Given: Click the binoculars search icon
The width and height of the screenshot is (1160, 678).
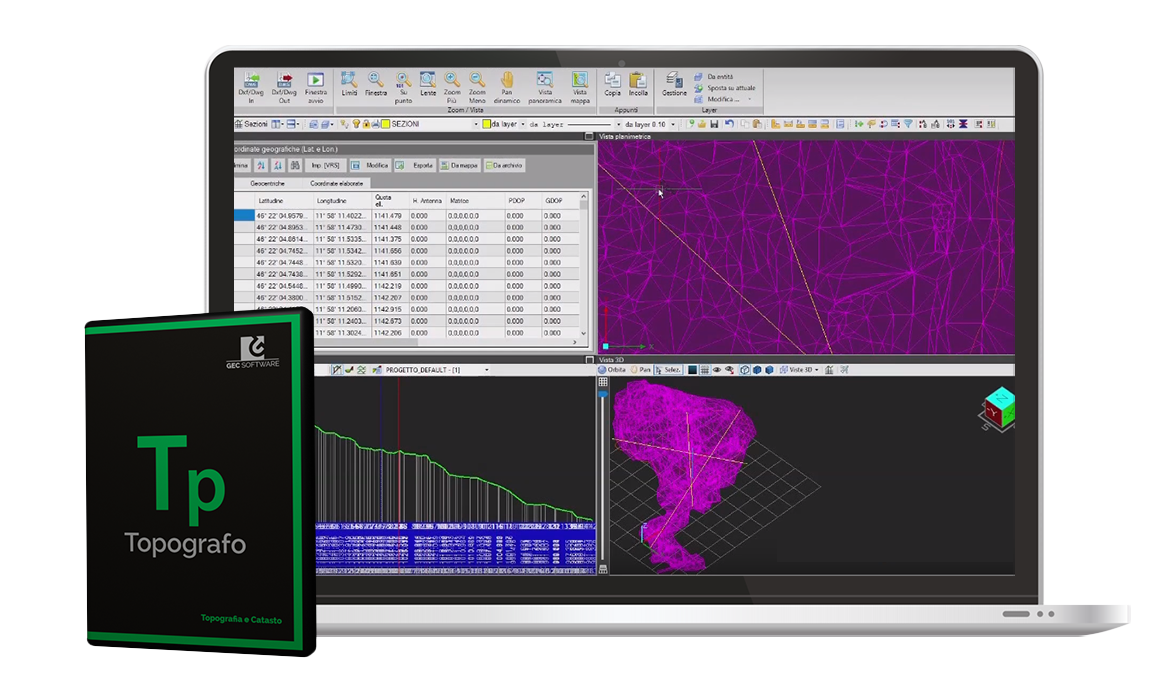Looking at the screenshot, I should pos(295,166).
